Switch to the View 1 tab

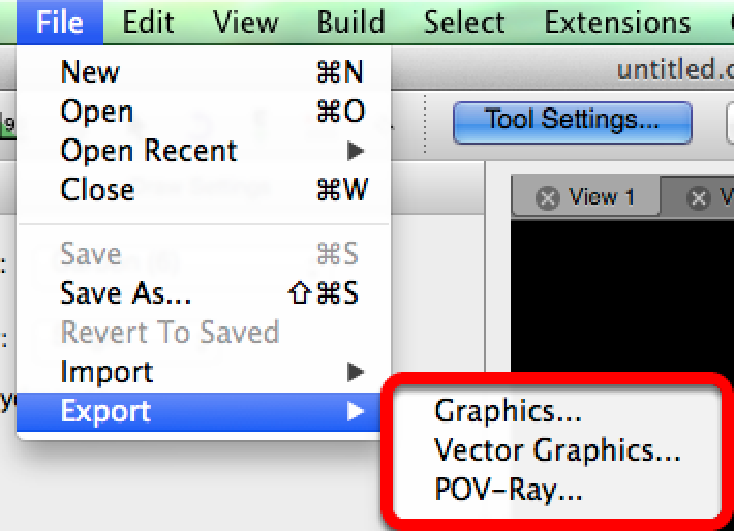pos(601,198)
